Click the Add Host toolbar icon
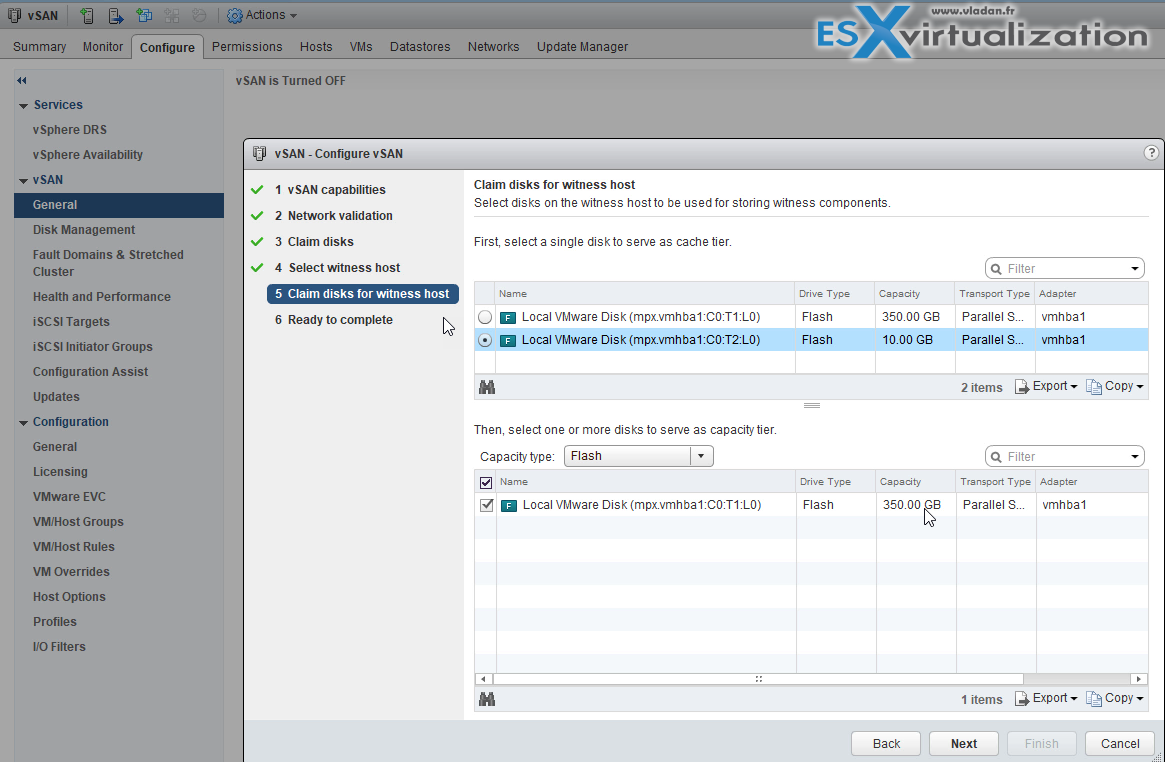The image size is (1165, 762). (x=87, y=15)
